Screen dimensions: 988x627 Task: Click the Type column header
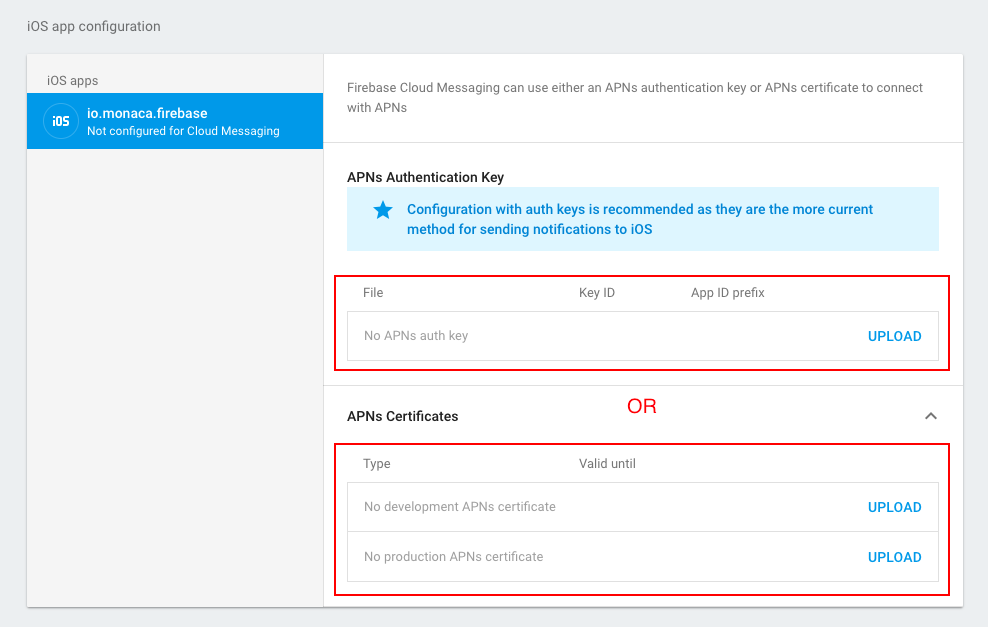tap(376, 464)
